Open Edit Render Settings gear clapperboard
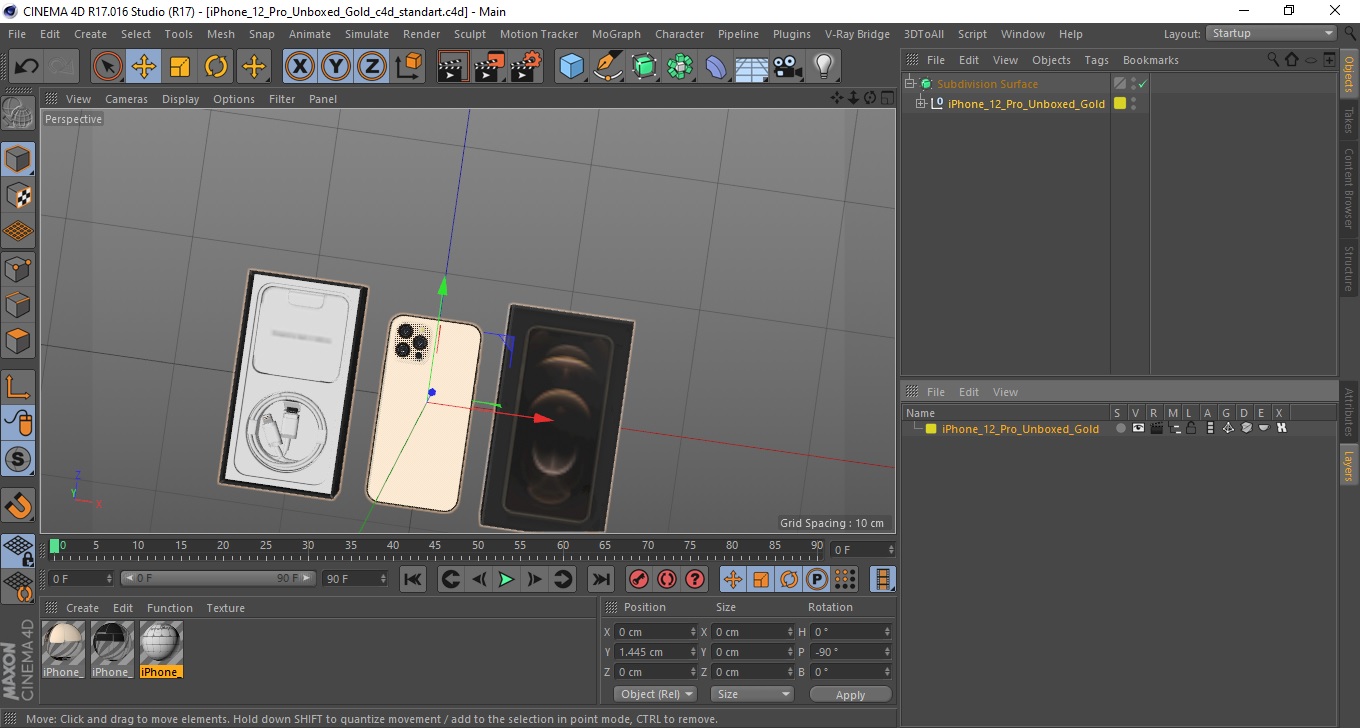1360x728 pixels. tap(525, 67)
